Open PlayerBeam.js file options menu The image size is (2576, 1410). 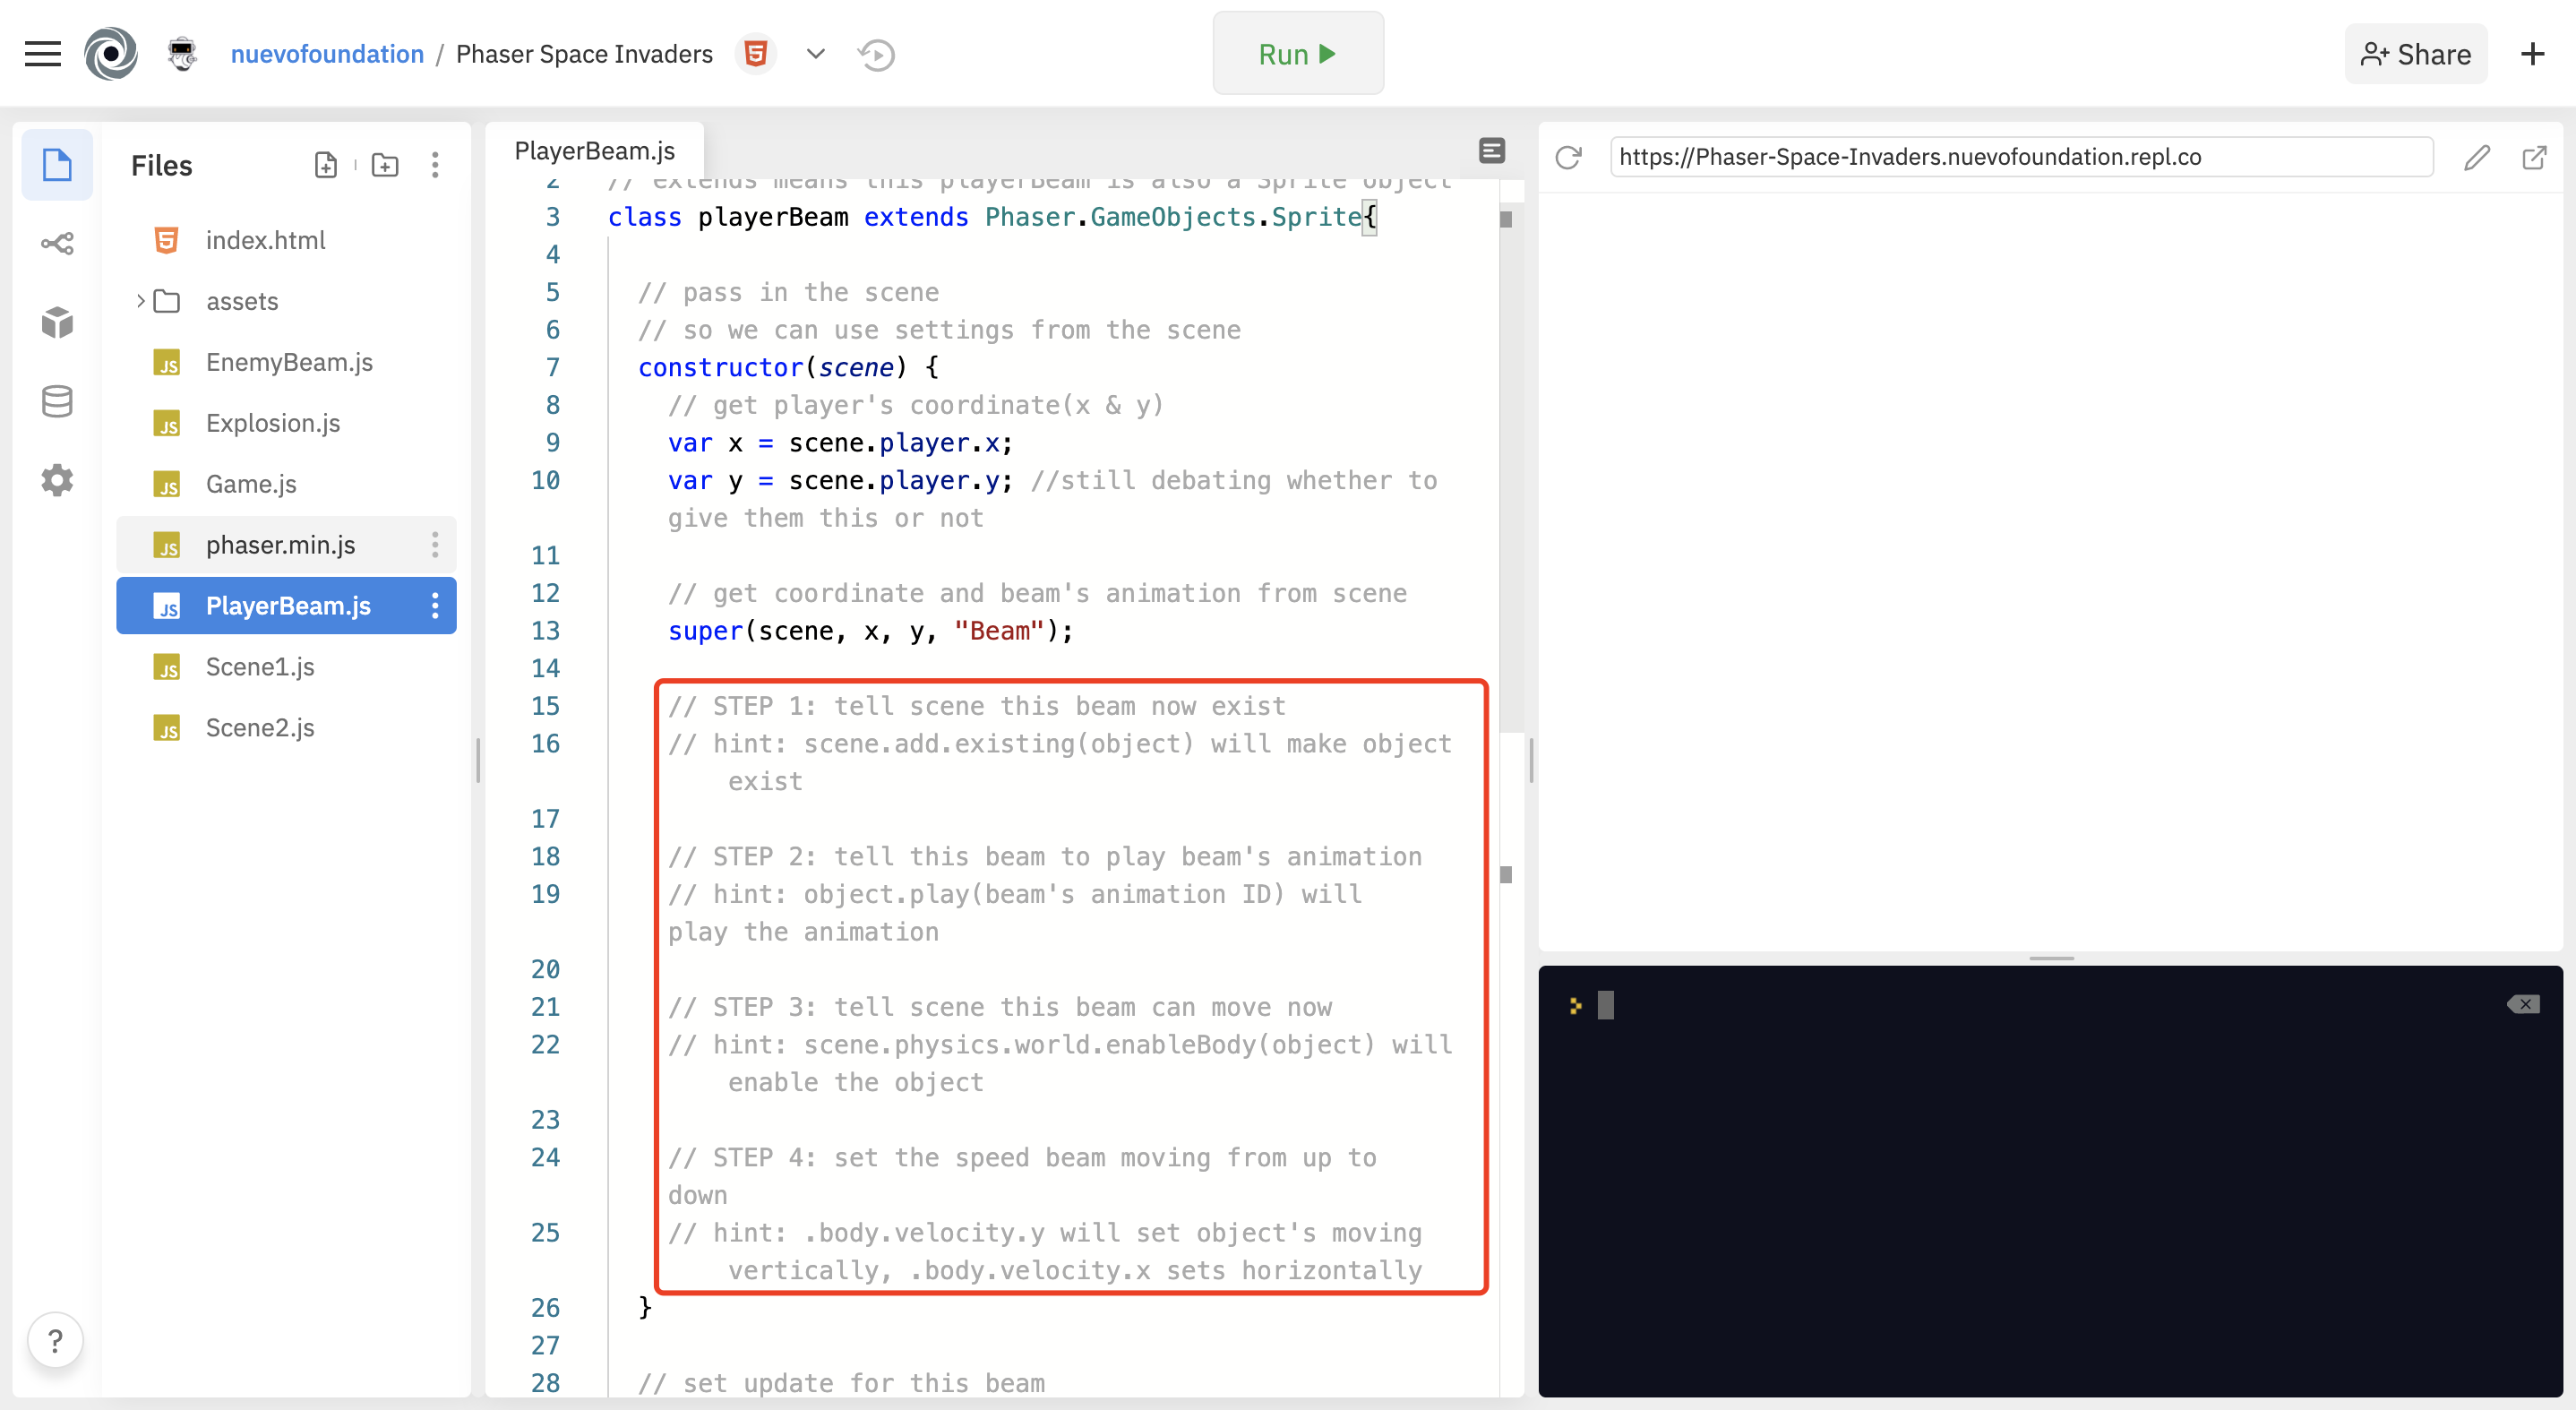(435, 606)
